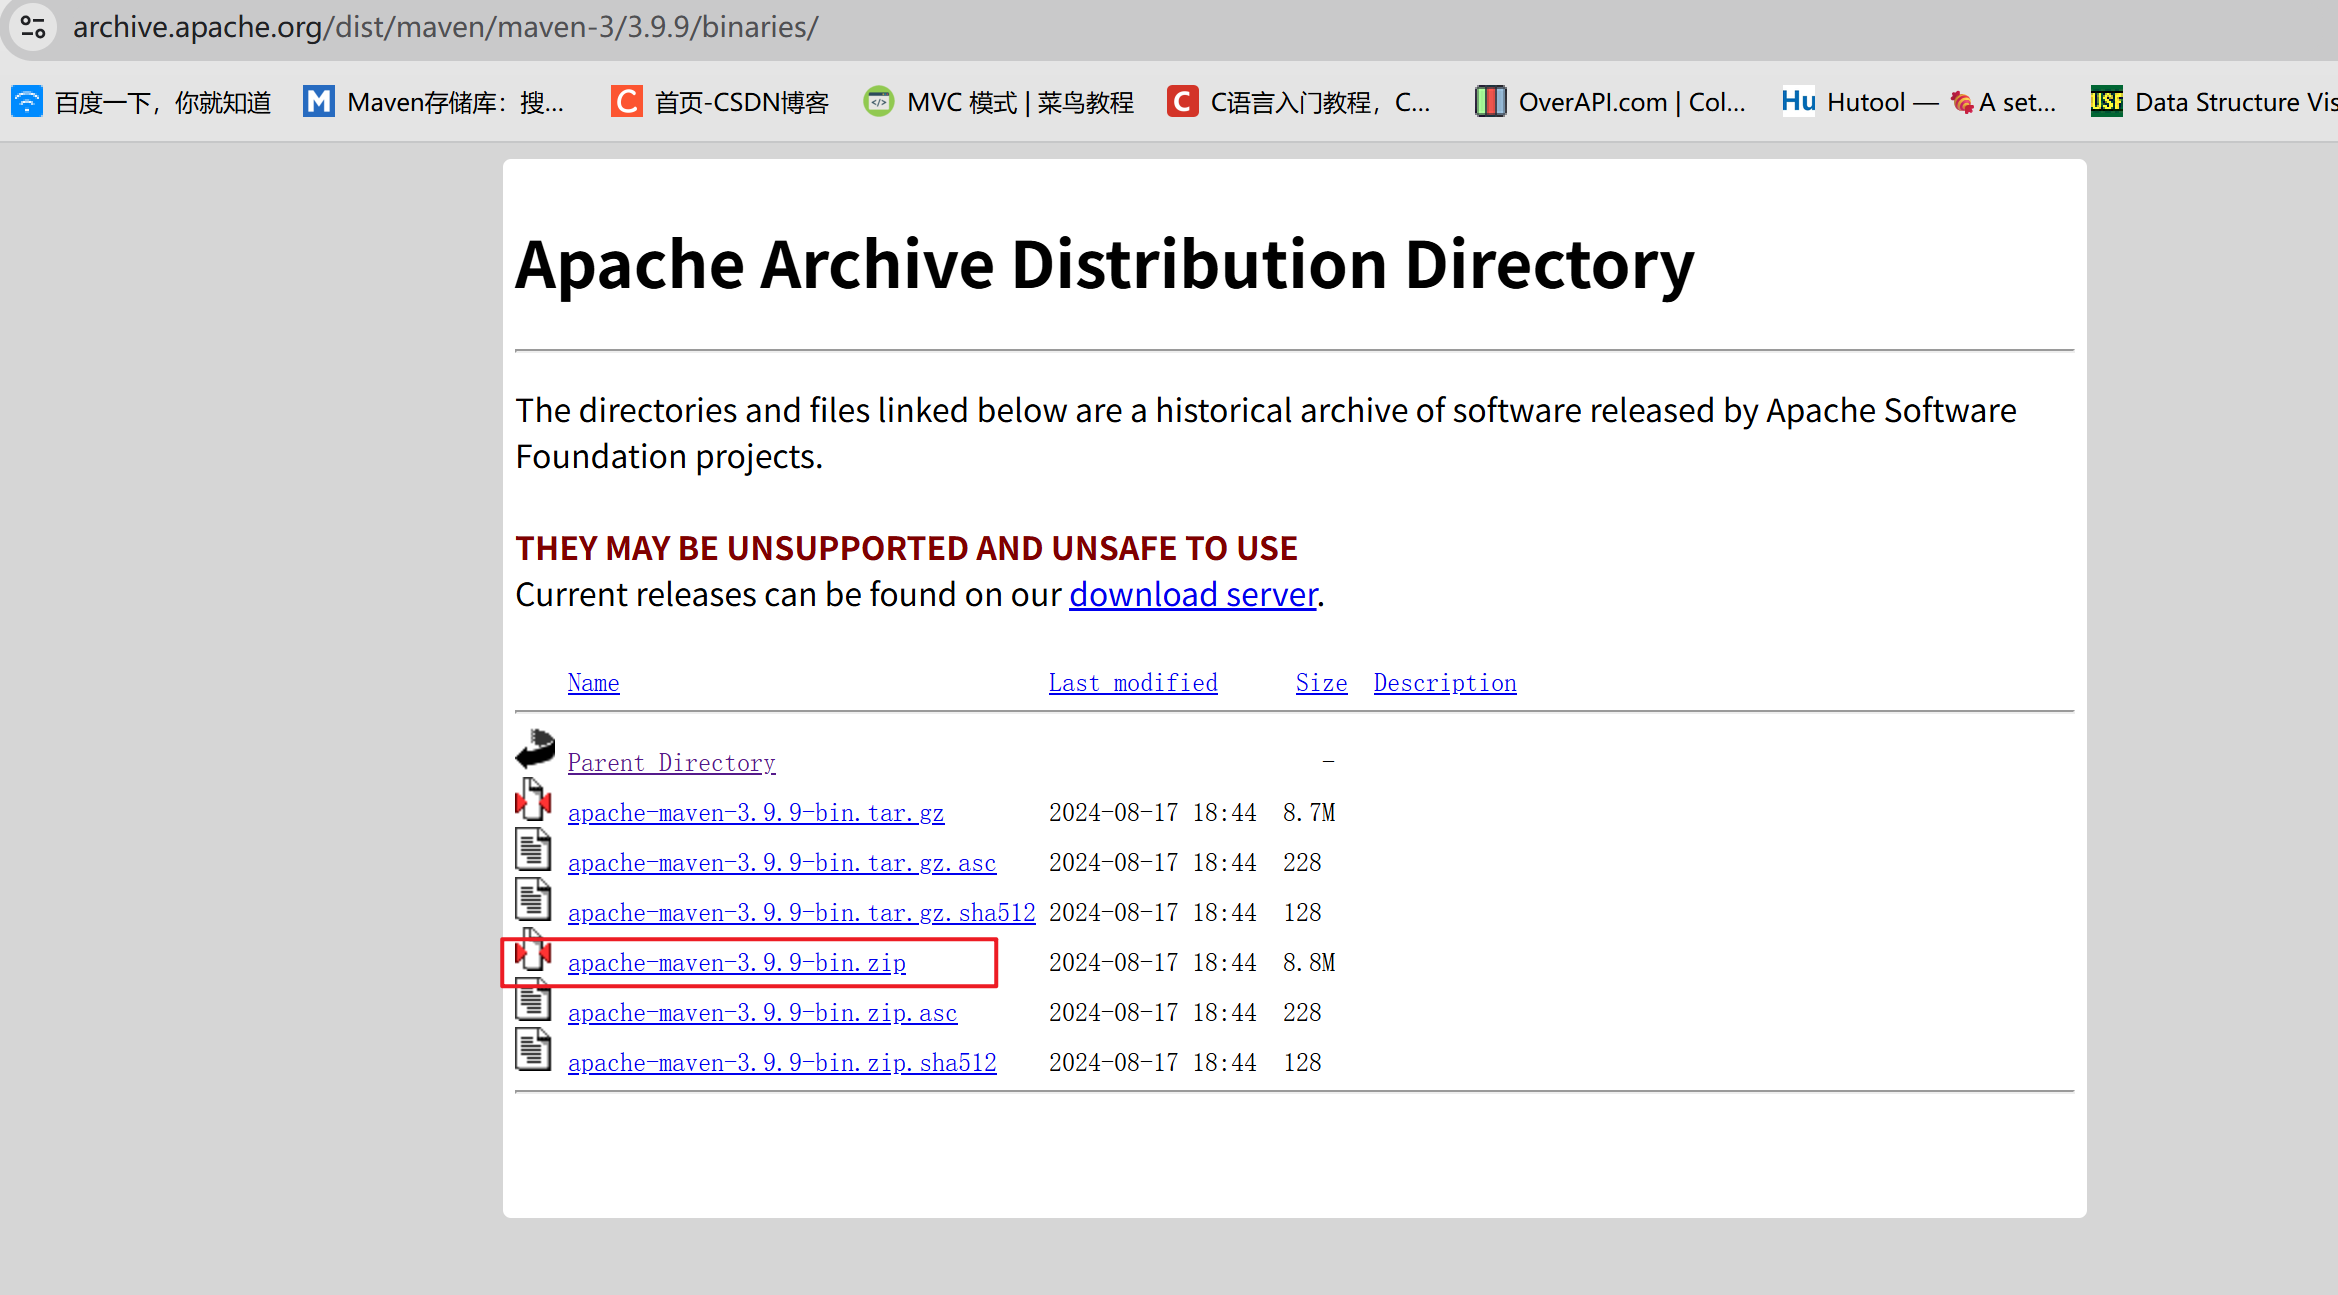Download apache-maven-3.9.9-bin.zip
This screenshot has height=1295, width=2338.
pyautogui.click(x=736, y=963)
